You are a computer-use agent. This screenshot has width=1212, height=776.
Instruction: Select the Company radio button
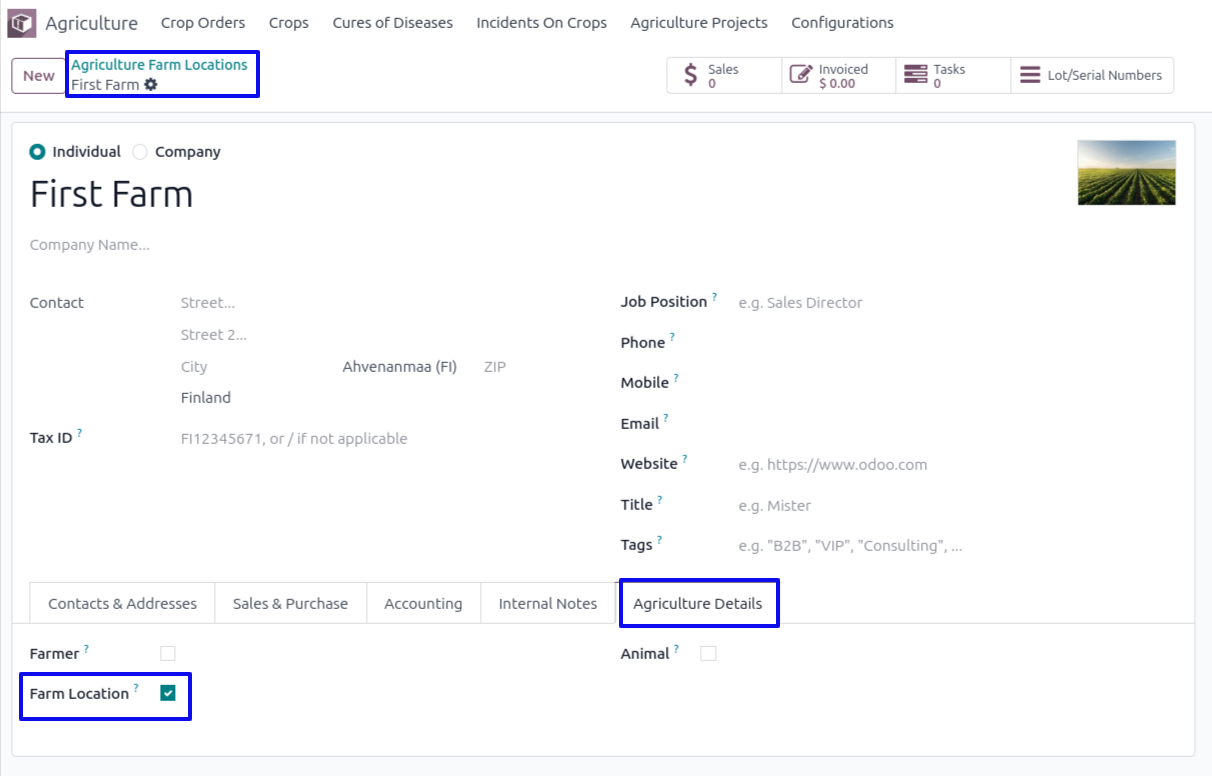pyautogui.click(x=140, y=152)
